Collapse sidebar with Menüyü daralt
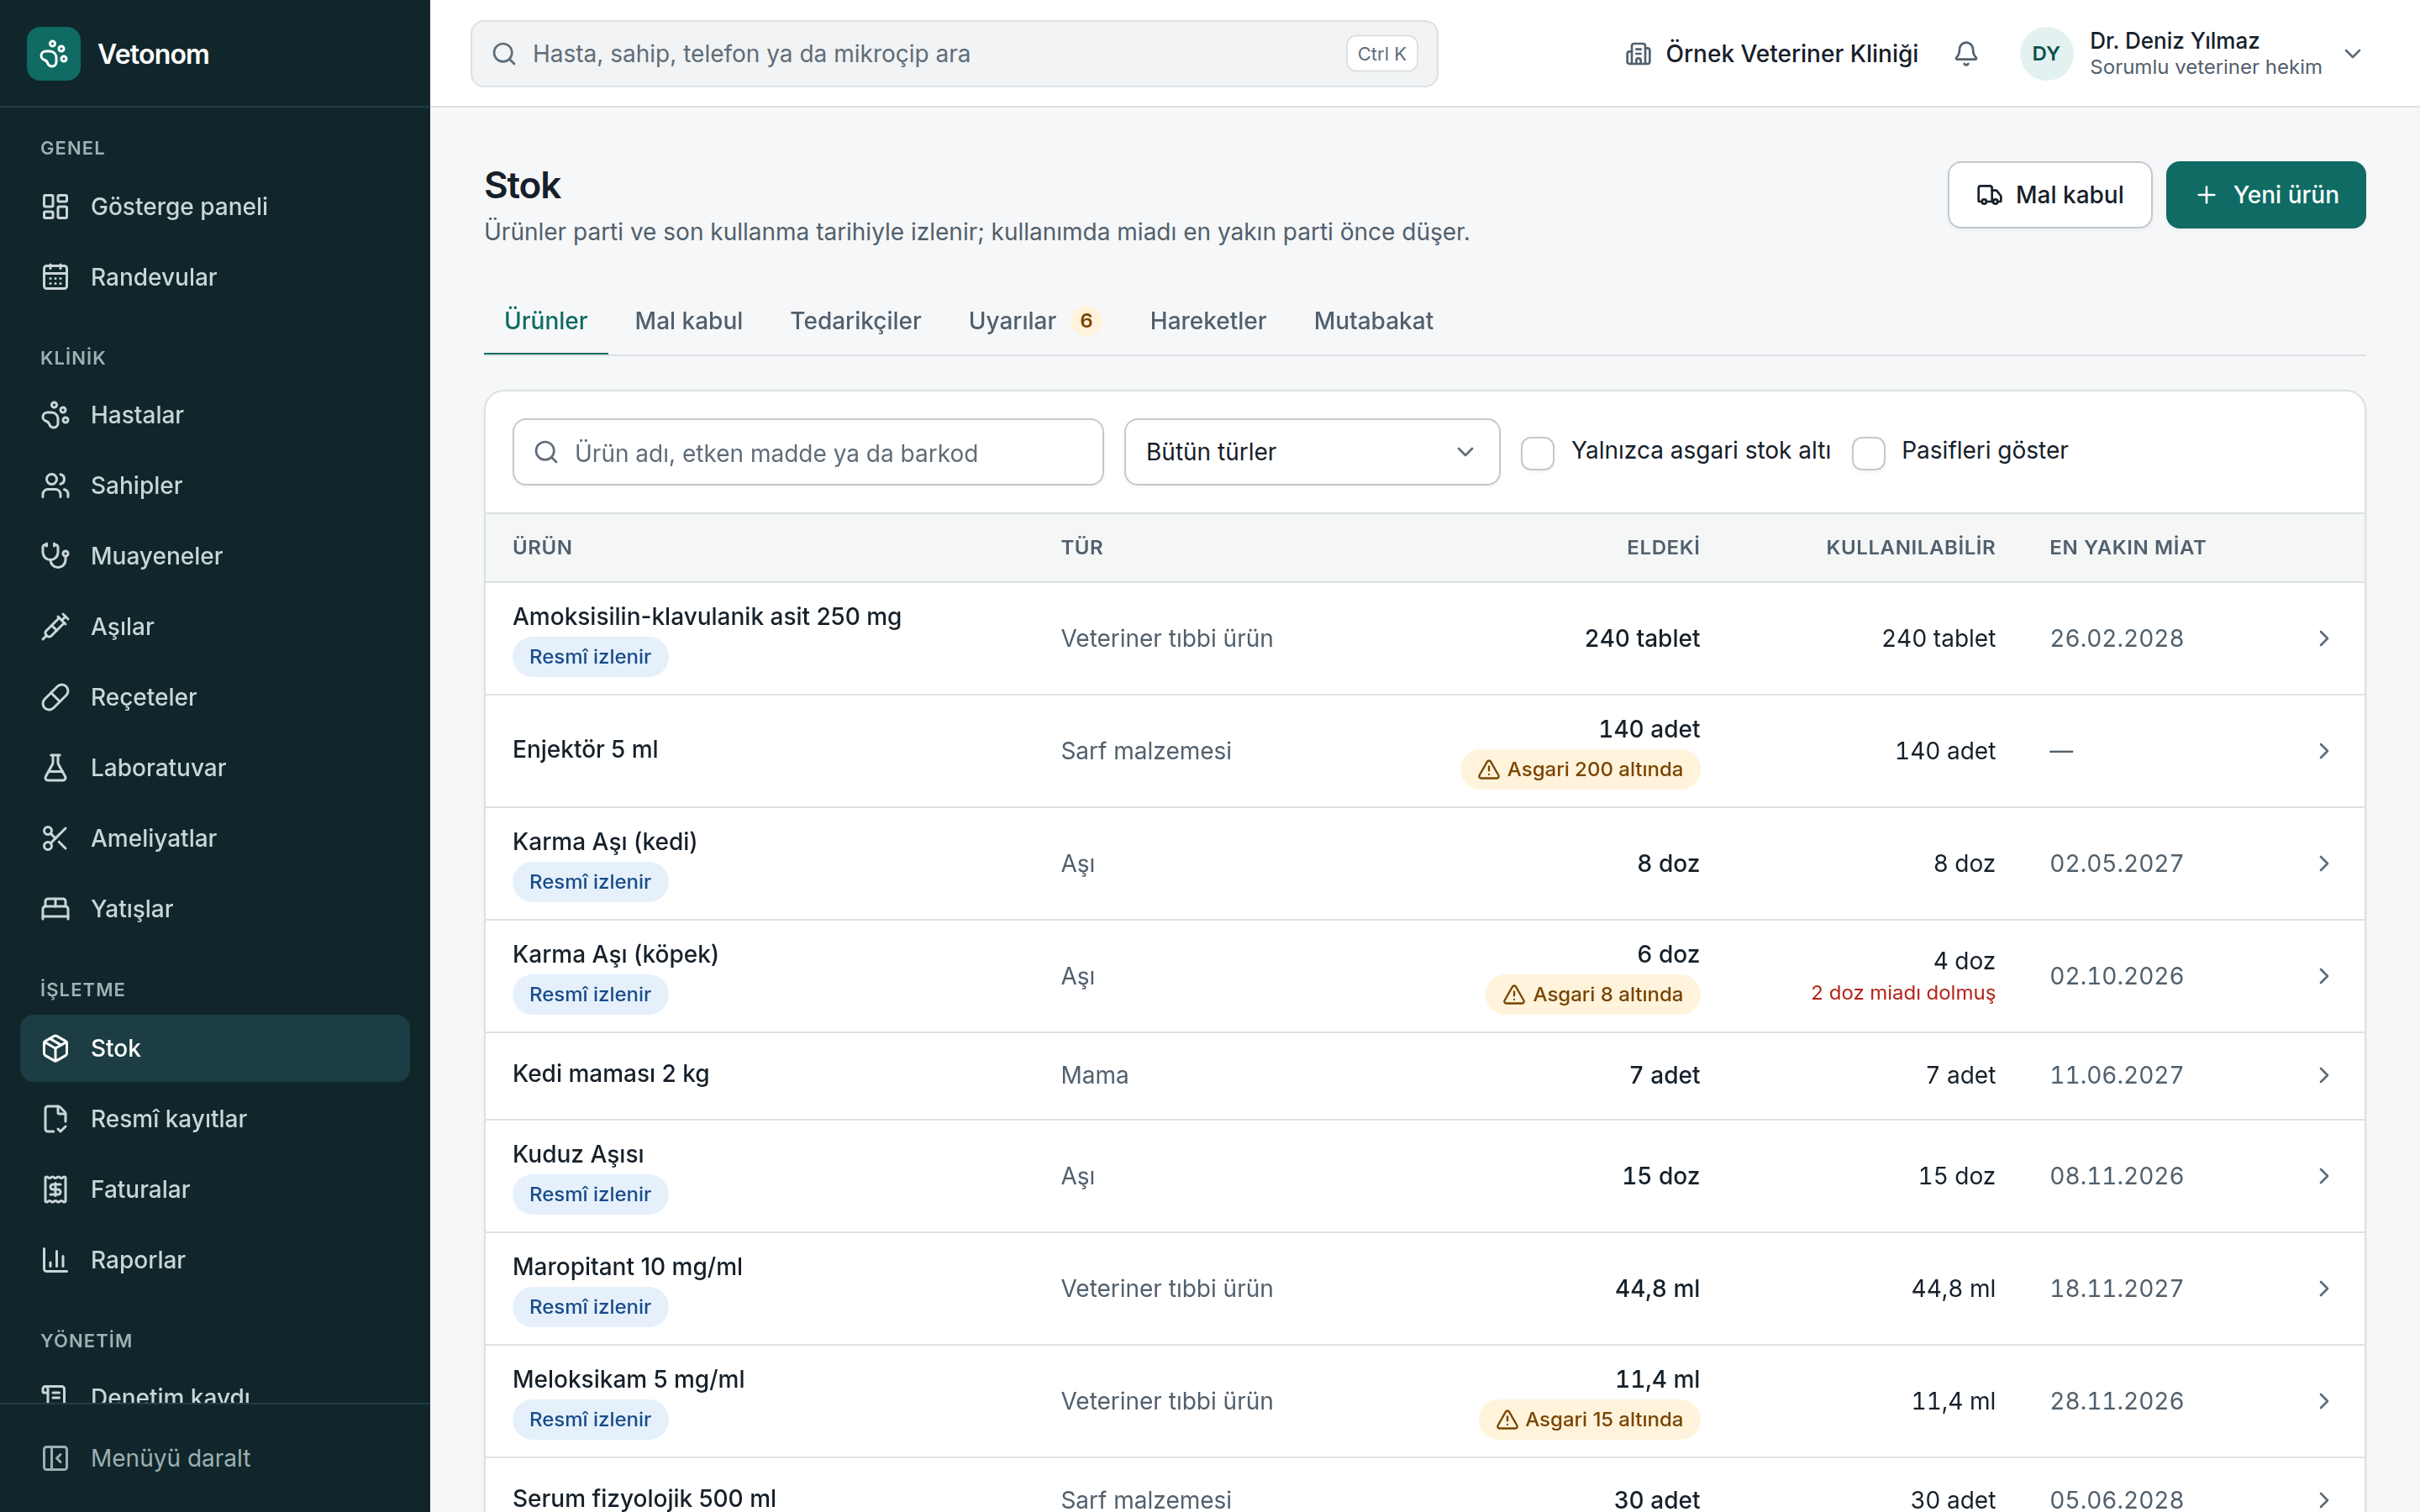 pyautogui.click(x=215, y=1458)
